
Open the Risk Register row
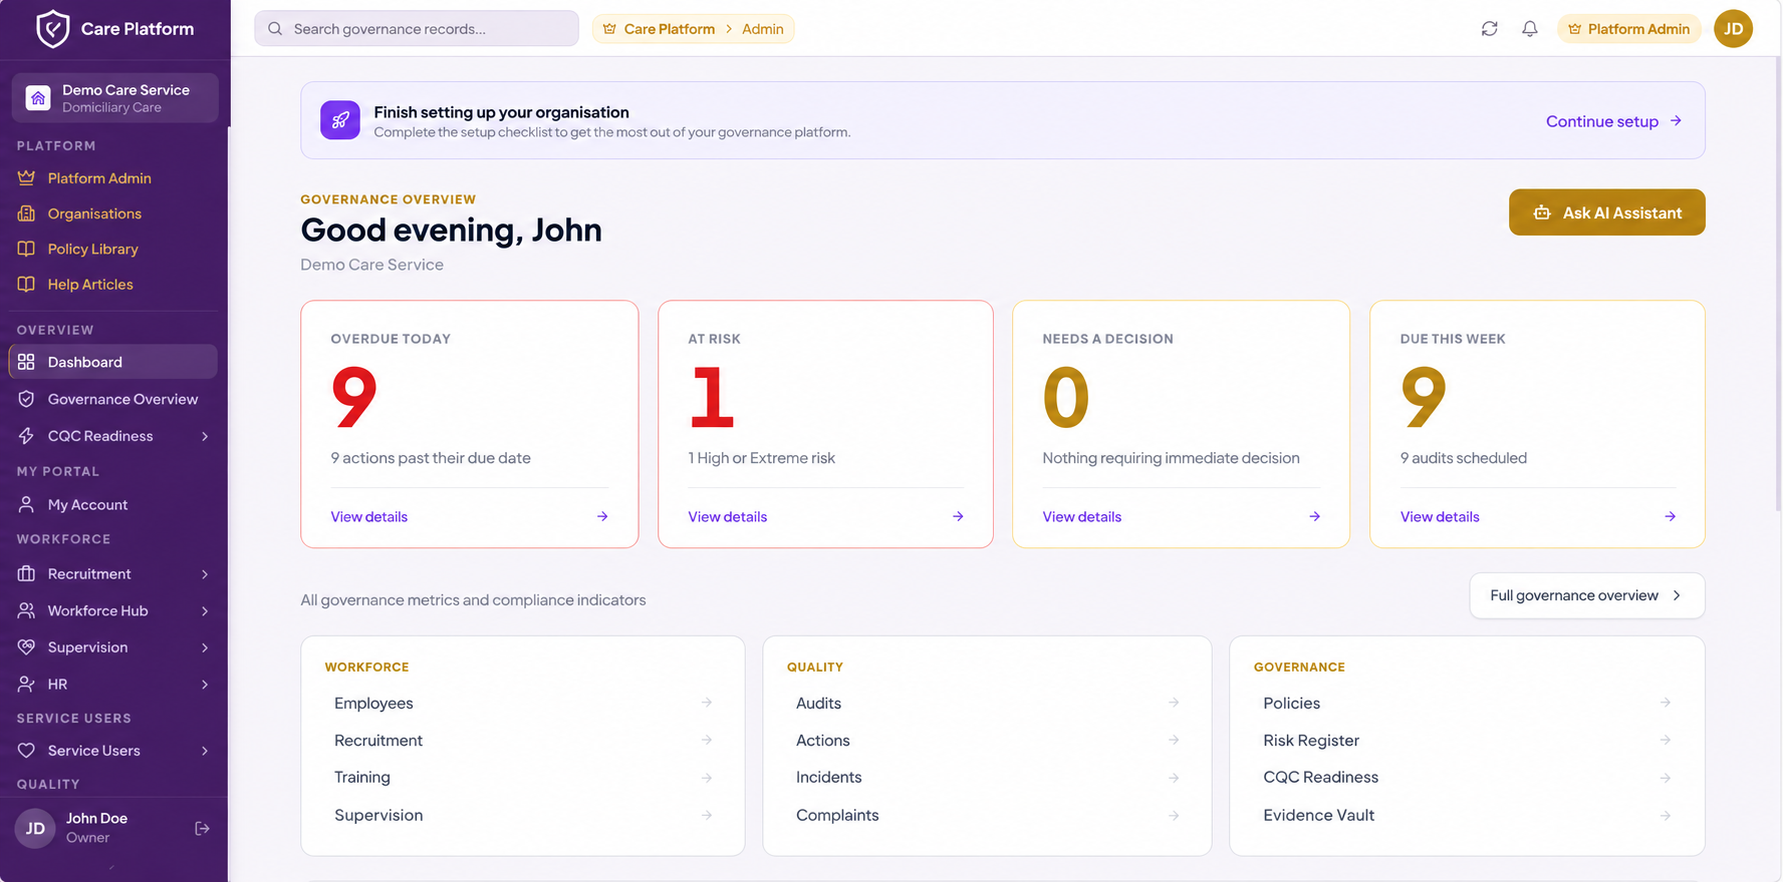(1467, 740)
